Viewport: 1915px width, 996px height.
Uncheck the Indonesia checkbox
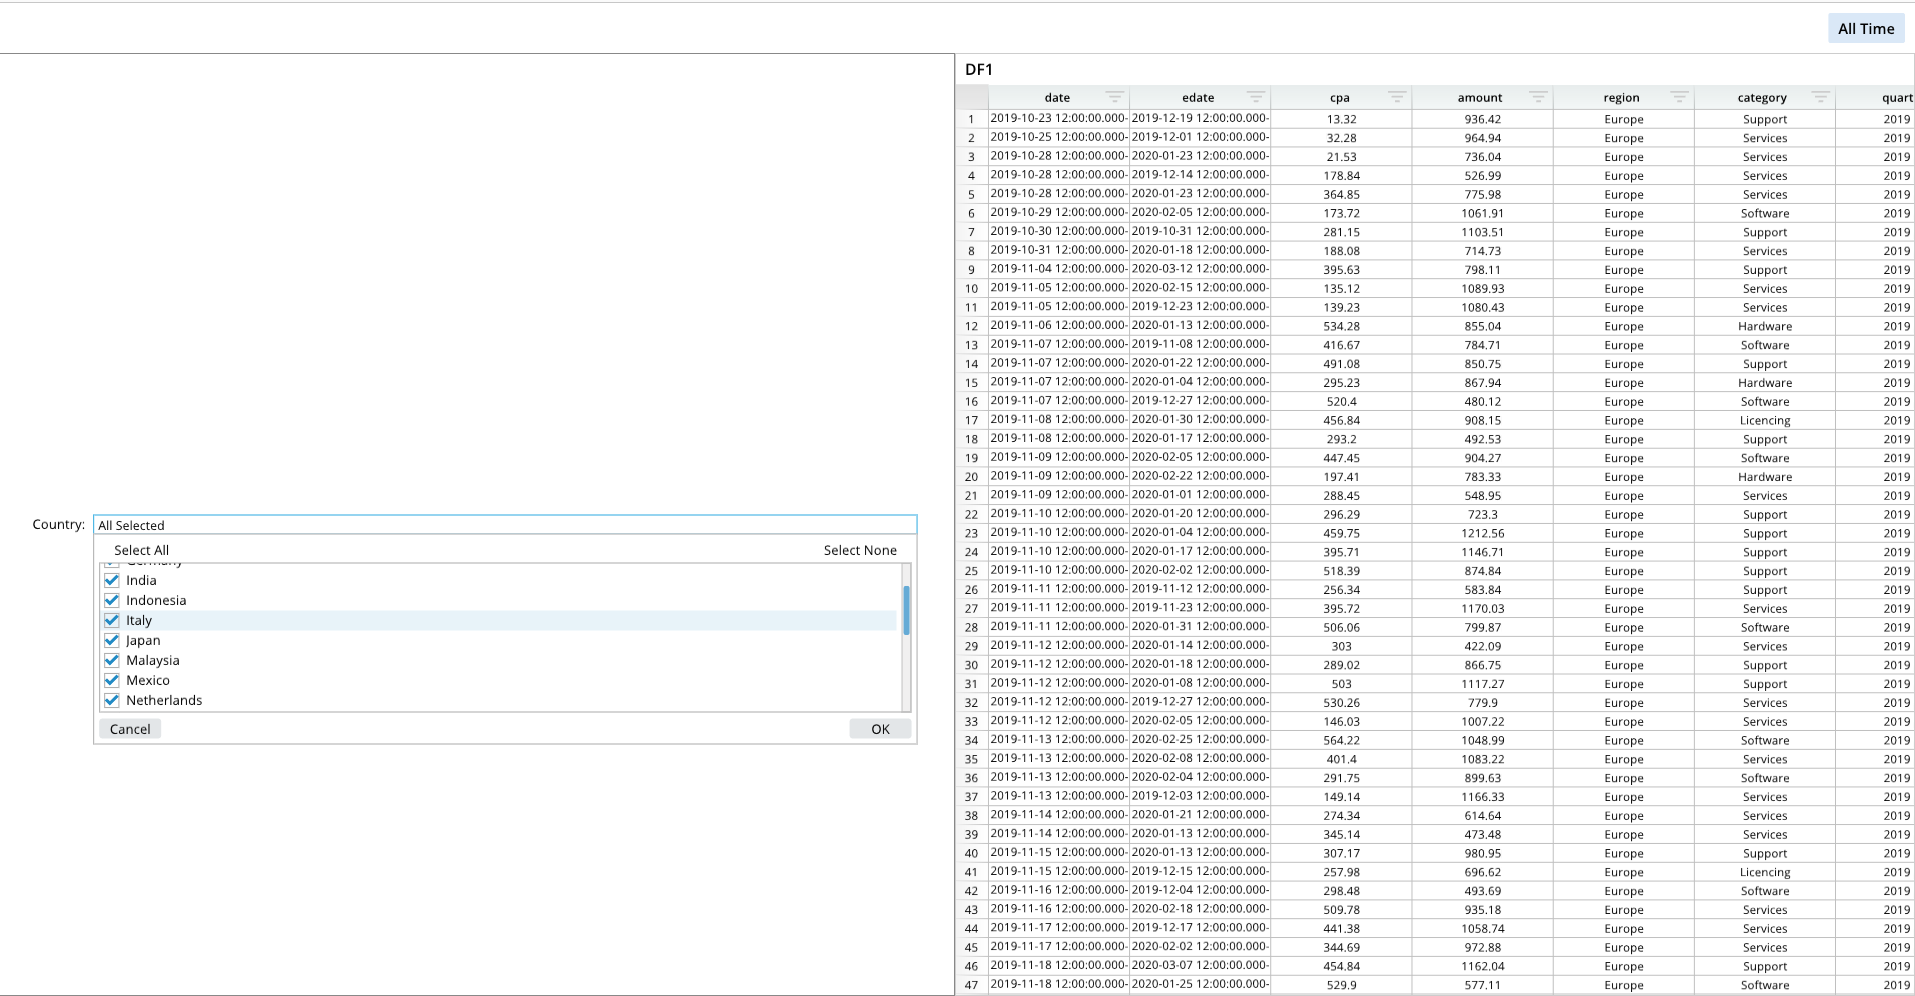click(112, 600)
